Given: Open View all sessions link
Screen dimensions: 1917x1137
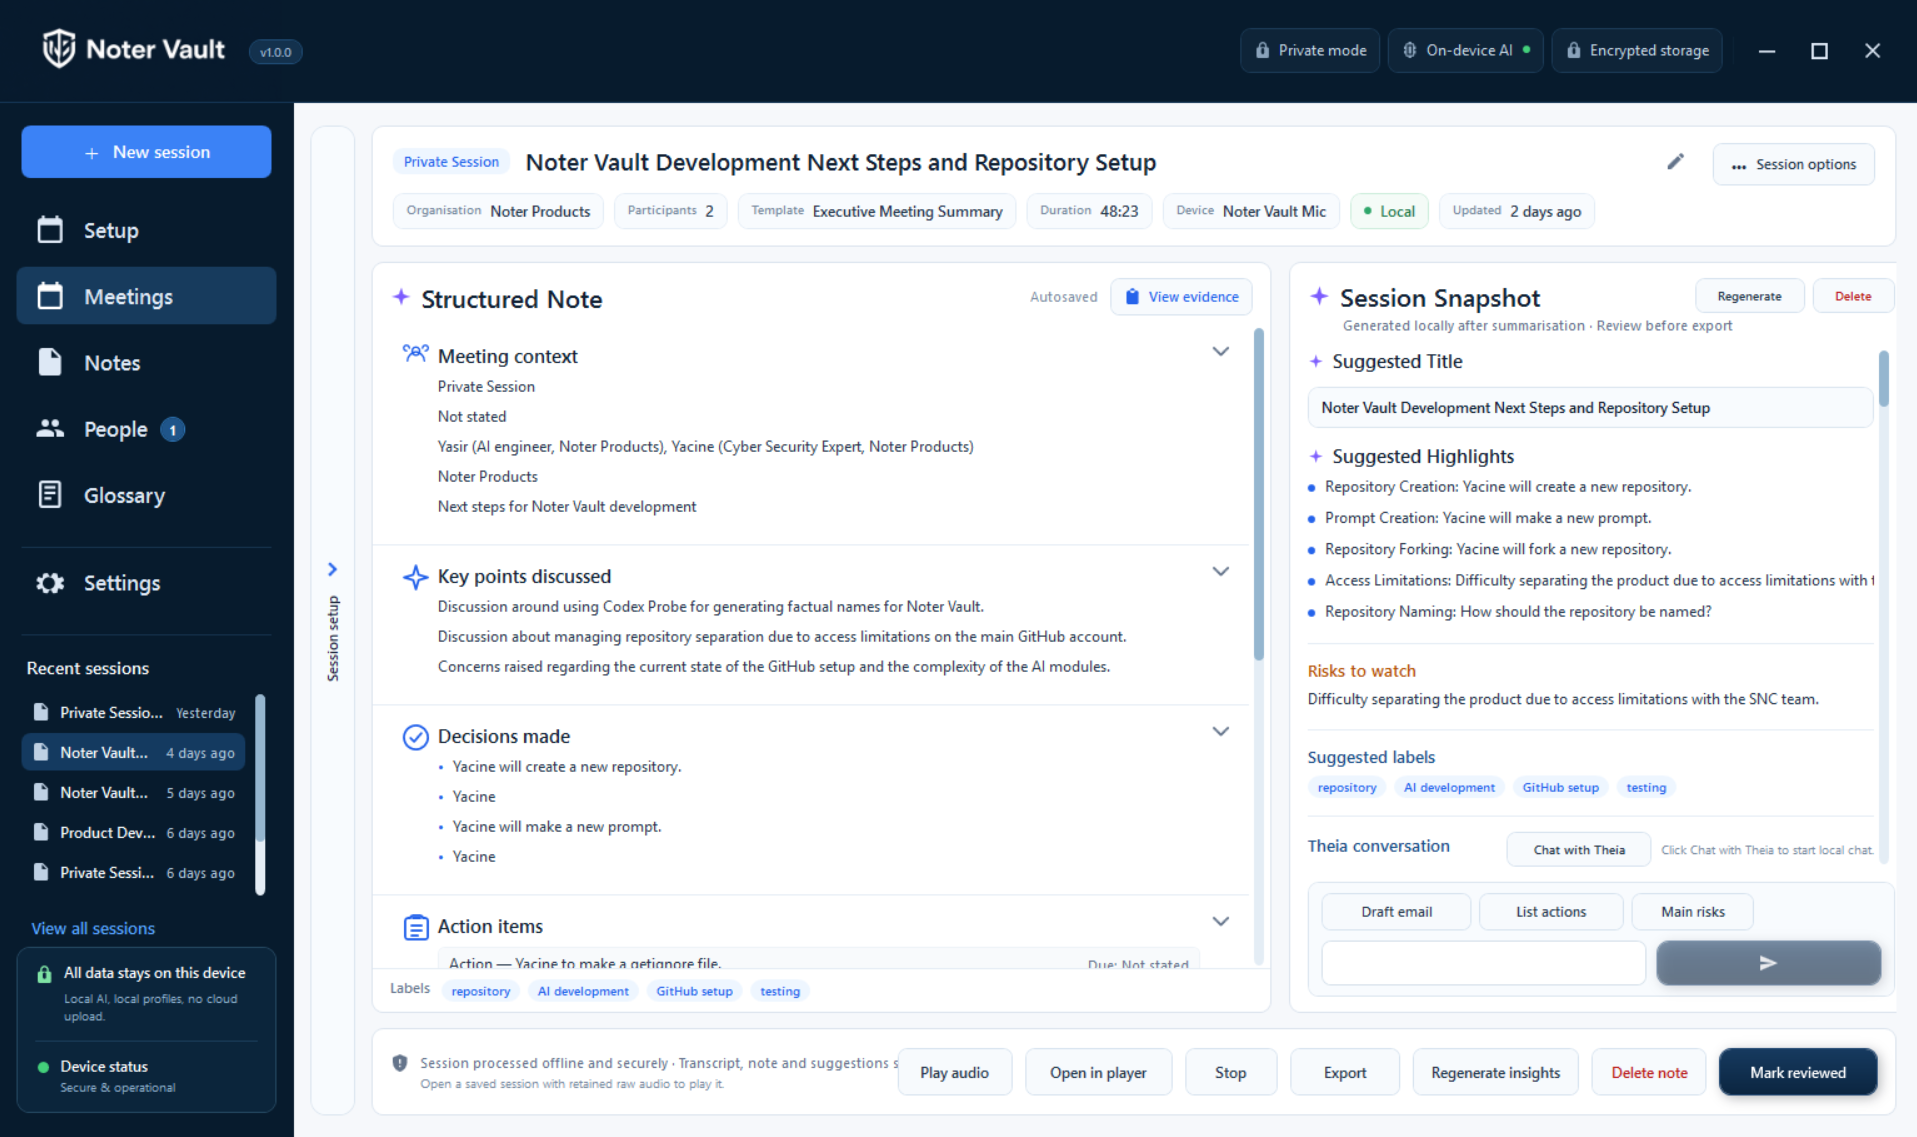Looking at the screenshot, I should [93, 928].
